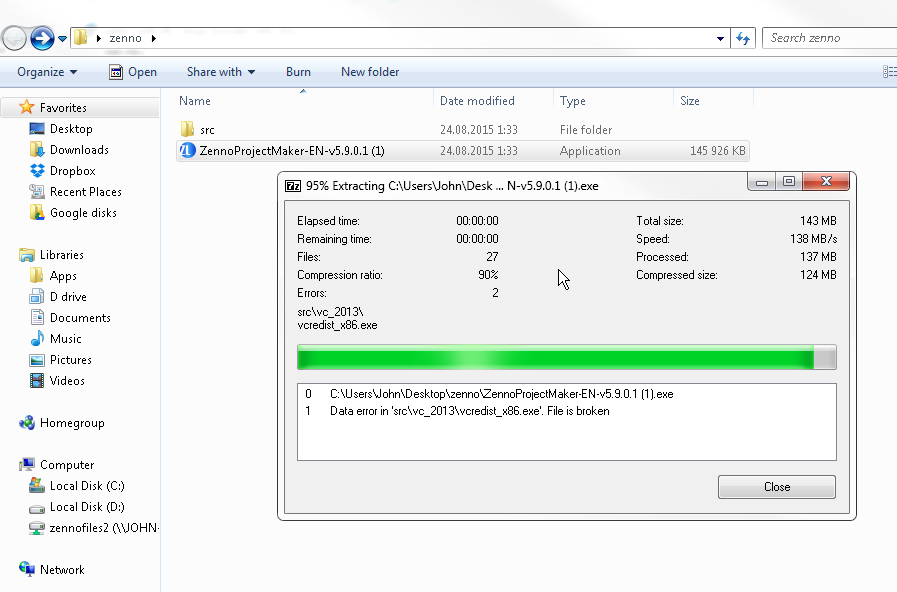Image resolution: width=897 pixels, height=592 pixels.
Task: Minimize the 7-Zip extraction dialog
Action: pyautogui.click(x=761, y=181)
